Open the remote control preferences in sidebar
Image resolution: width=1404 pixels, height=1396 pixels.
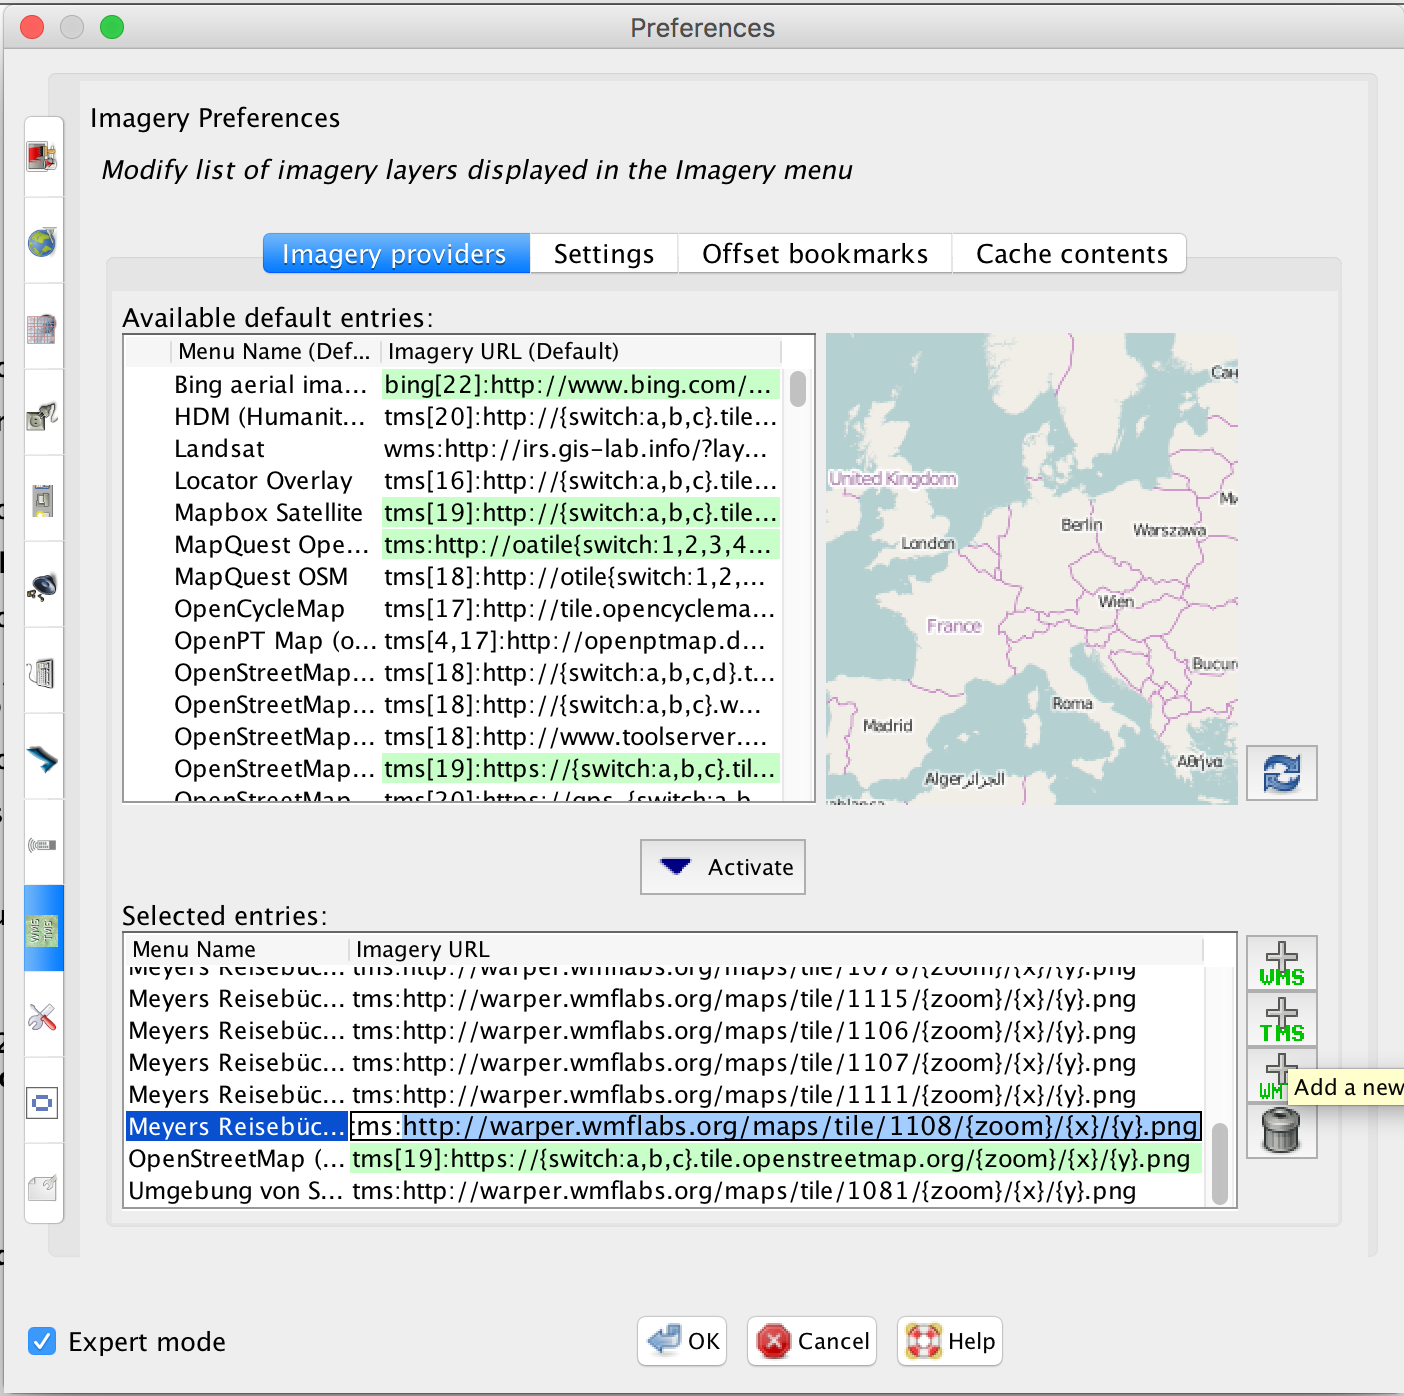[42, 845]
